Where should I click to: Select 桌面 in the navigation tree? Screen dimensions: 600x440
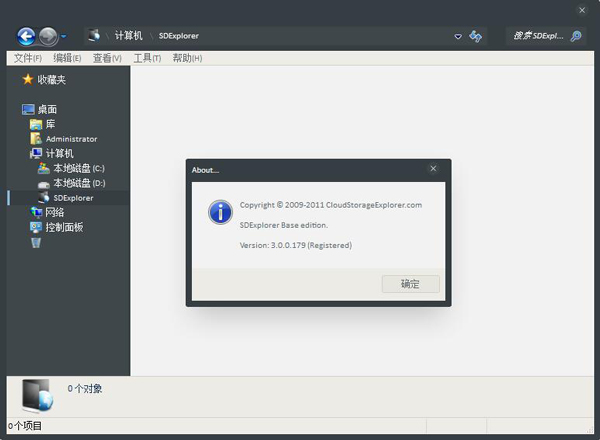coord(47,109)
